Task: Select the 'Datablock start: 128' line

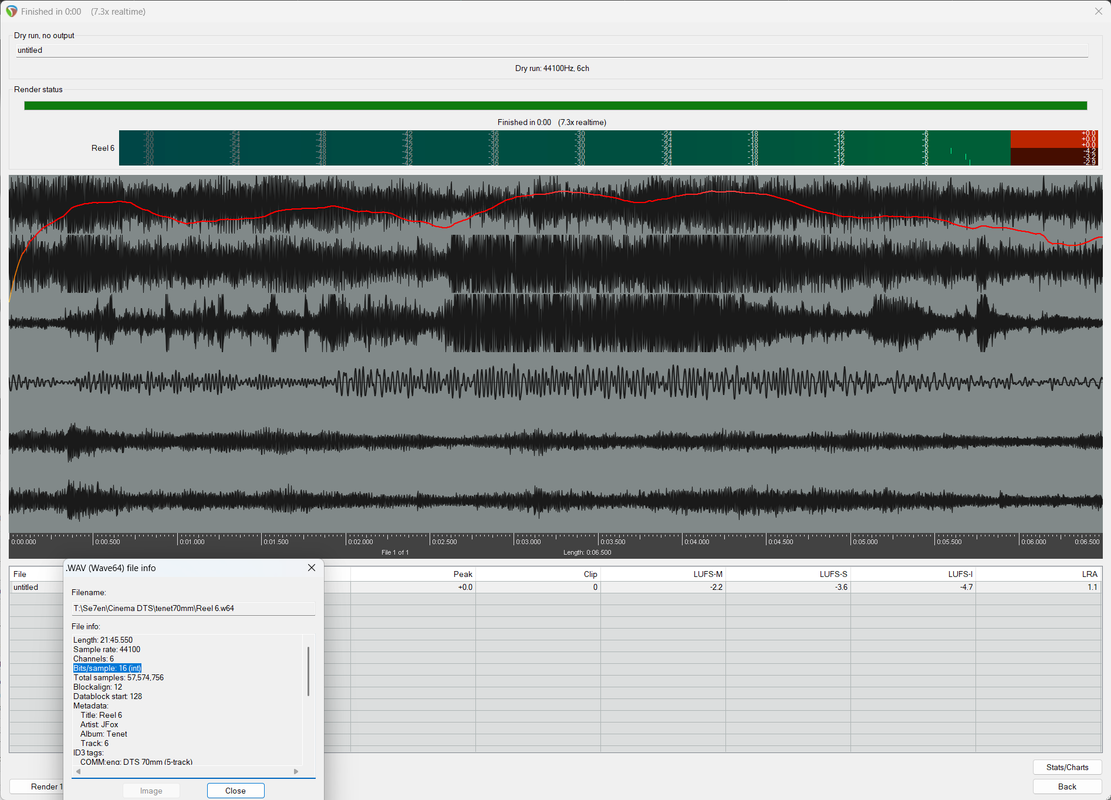Action: (108, 697)
